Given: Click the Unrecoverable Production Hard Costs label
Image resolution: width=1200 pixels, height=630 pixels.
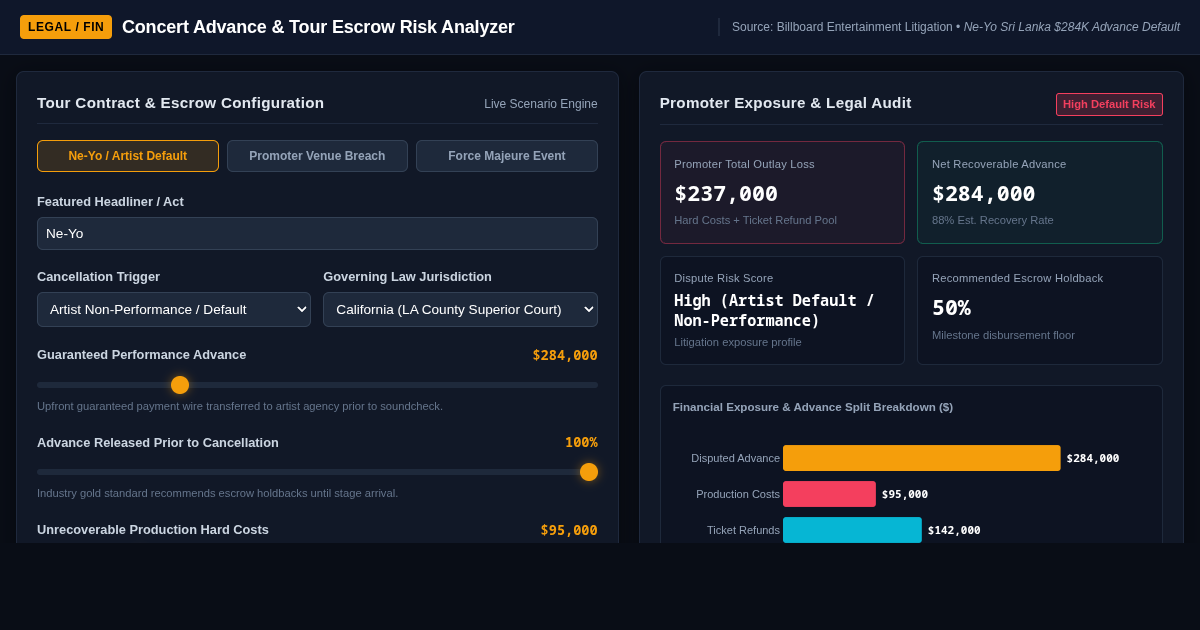Looking at the screenshot, I should point(153,529).
